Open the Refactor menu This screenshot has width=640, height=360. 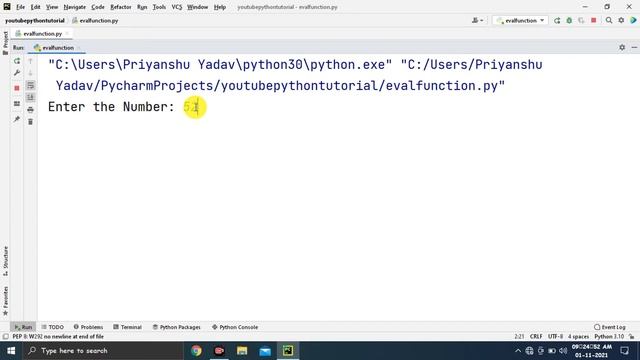121,7
